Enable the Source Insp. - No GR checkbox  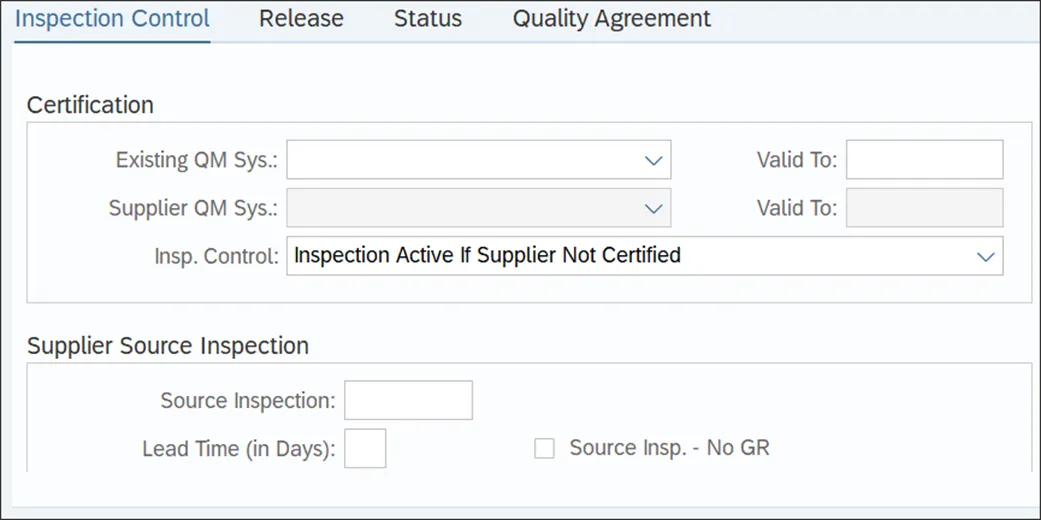click(x=544, y=449)
